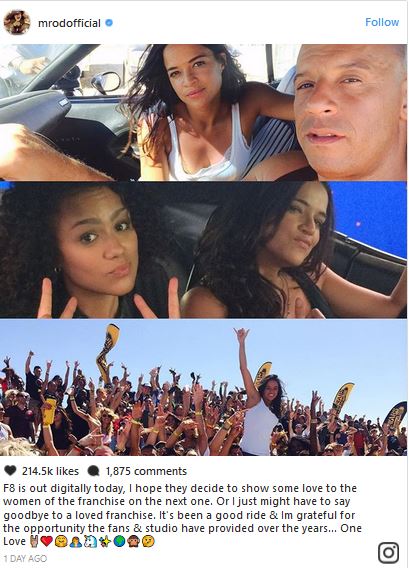Click the top car selfie photo
Viewport: 409px width, 568px height.
(x=204, y=112)
